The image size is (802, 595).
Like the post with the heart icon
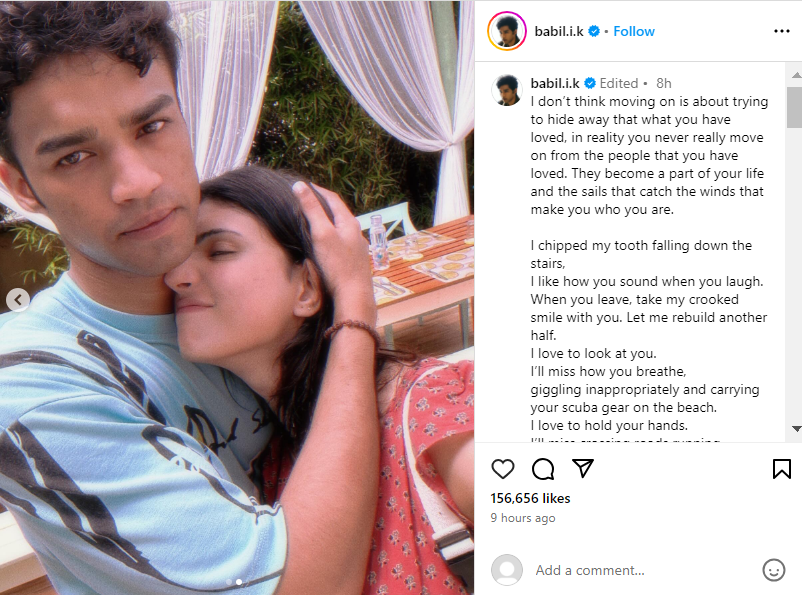pos(502,469)
